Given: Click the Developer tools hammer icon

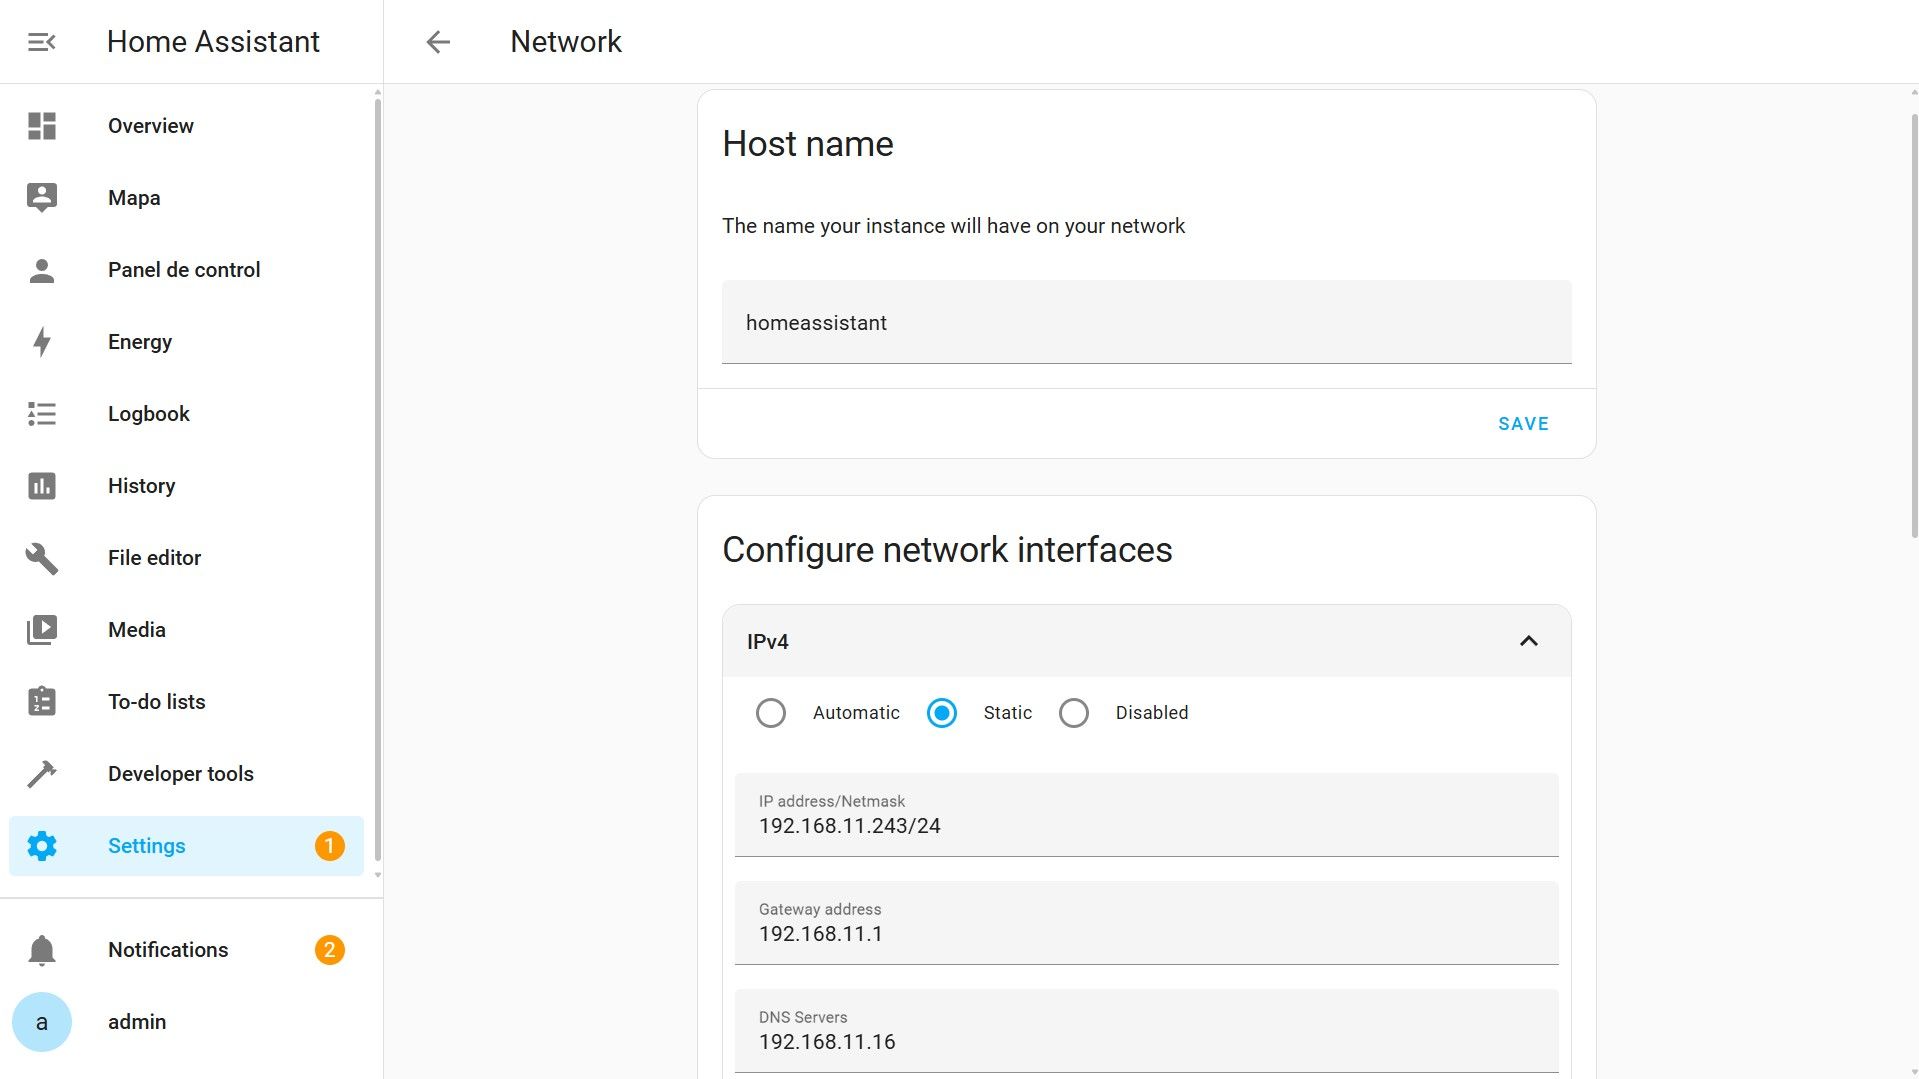Looking at the screenshot, I should coord(42,774).
